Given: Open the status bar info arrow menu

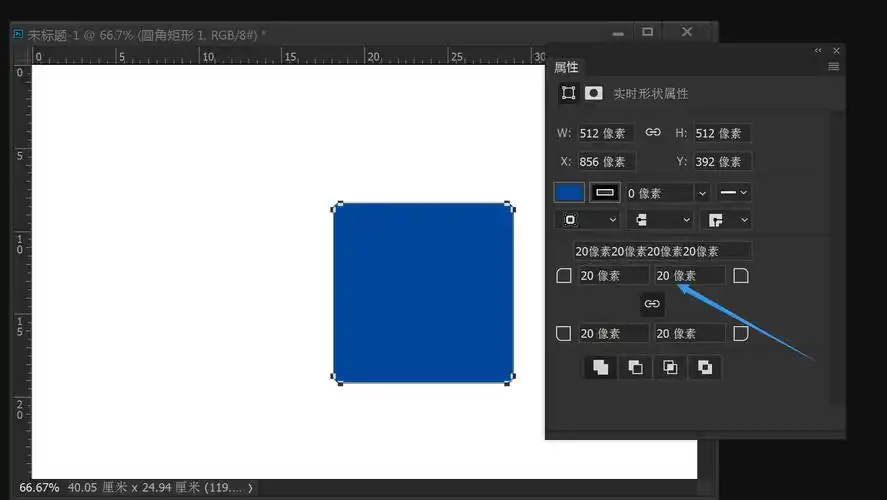Looking at the screenshot, I should 250,488.
